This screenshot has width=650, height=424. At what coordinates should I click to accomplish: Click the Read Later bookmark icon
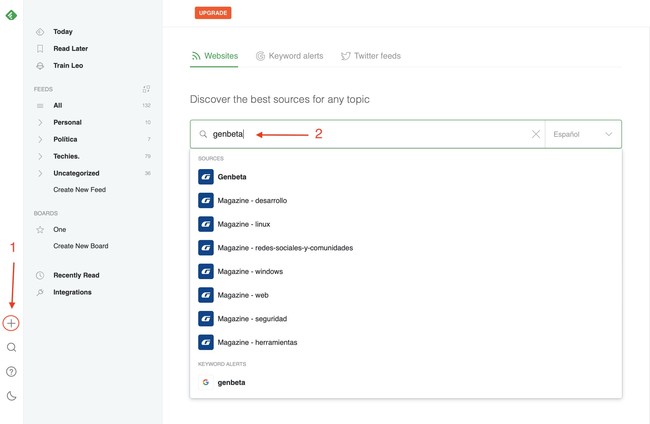40,49
